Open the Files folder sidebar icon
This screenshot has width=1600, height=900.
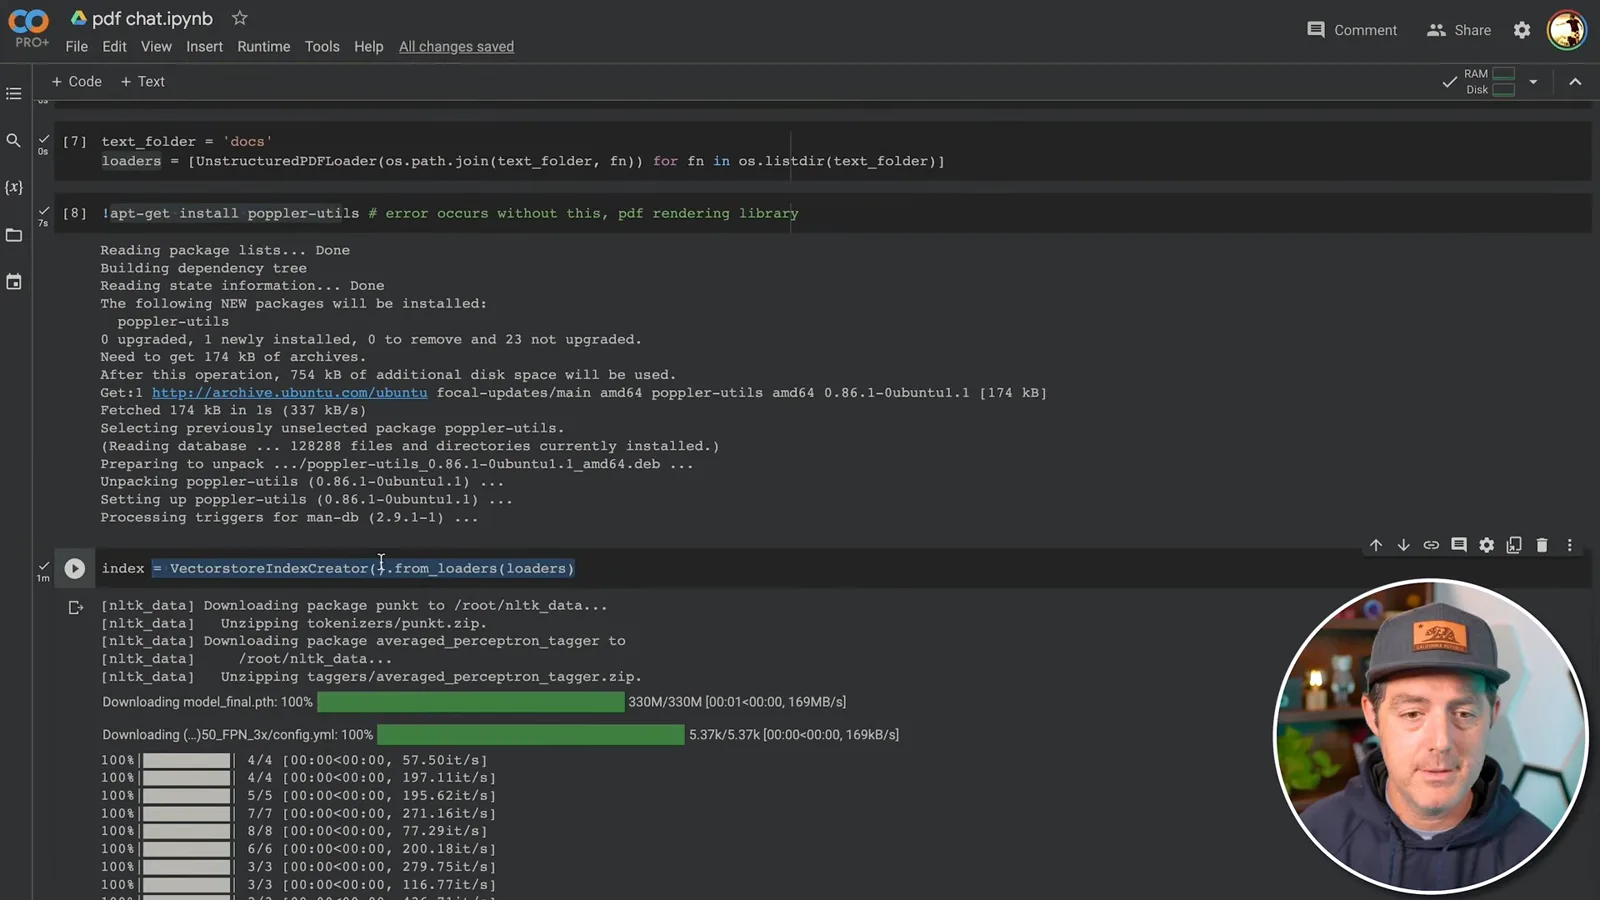pos(13,235)
